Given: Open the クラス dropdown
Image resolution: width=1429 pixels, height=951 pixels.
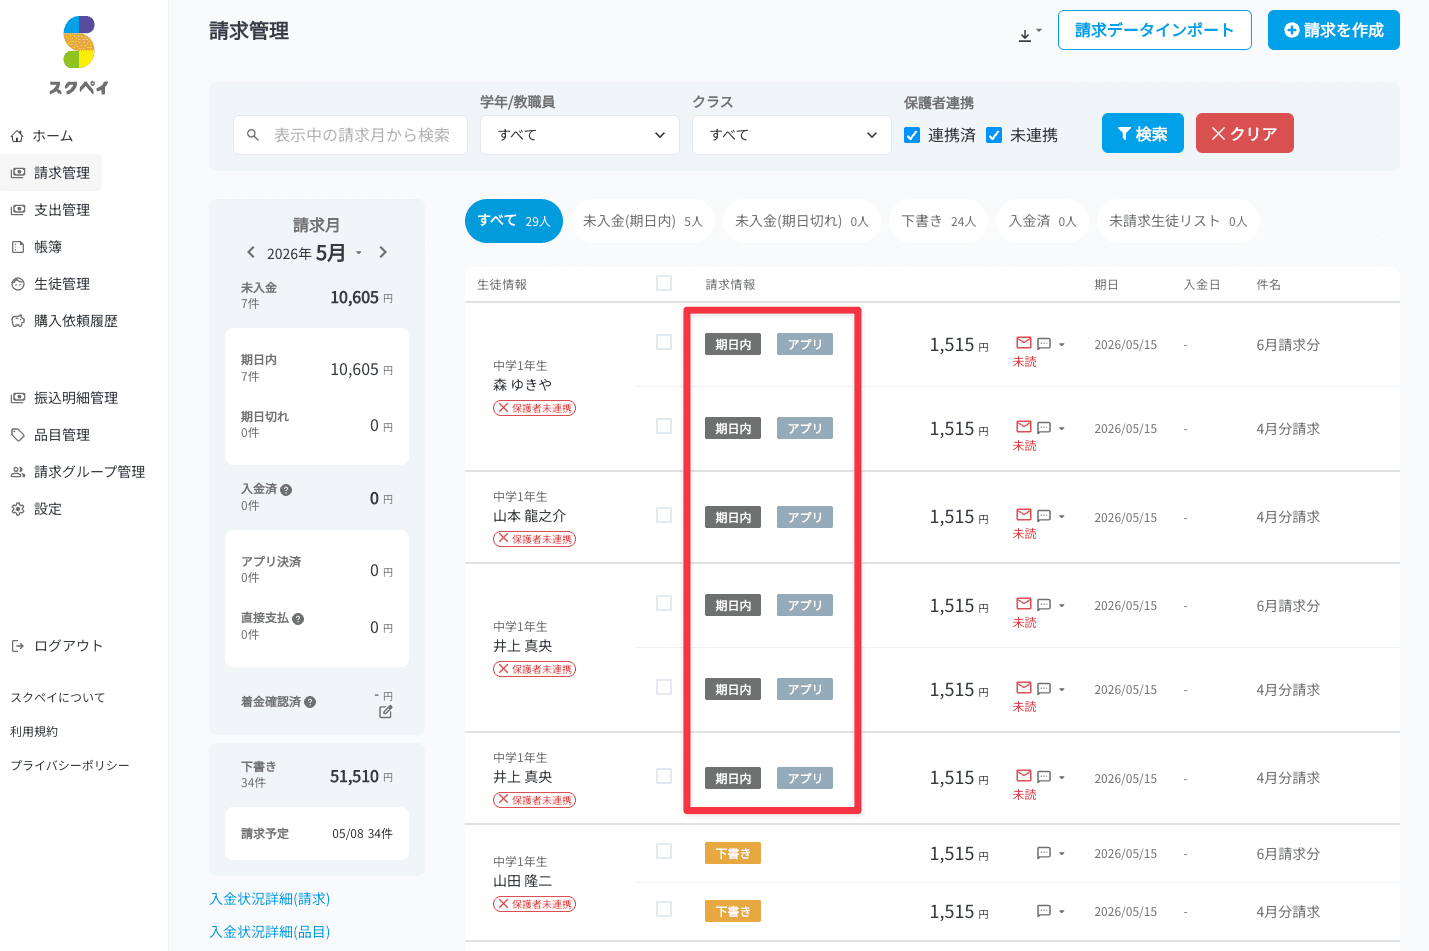Looking at the screenshot, I should [x=792, y=135].
